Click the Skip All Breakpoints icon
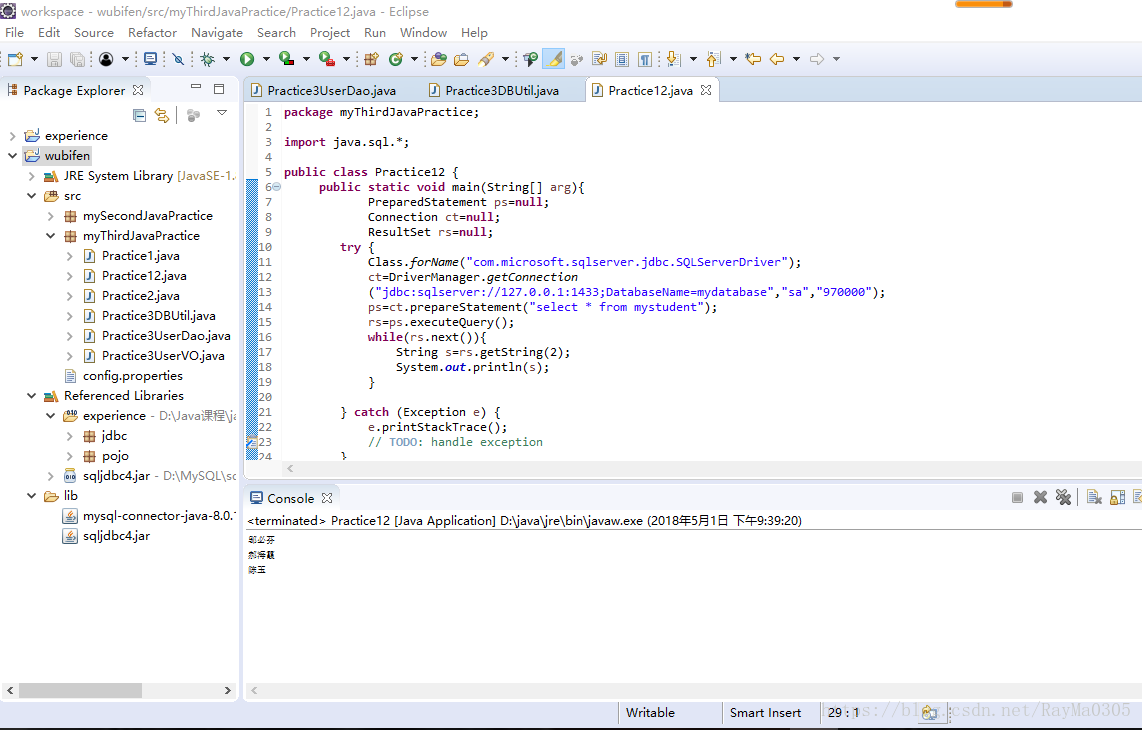Image resolution: width=1142 pixels, height=730 pixels. (x=178, y=59)
